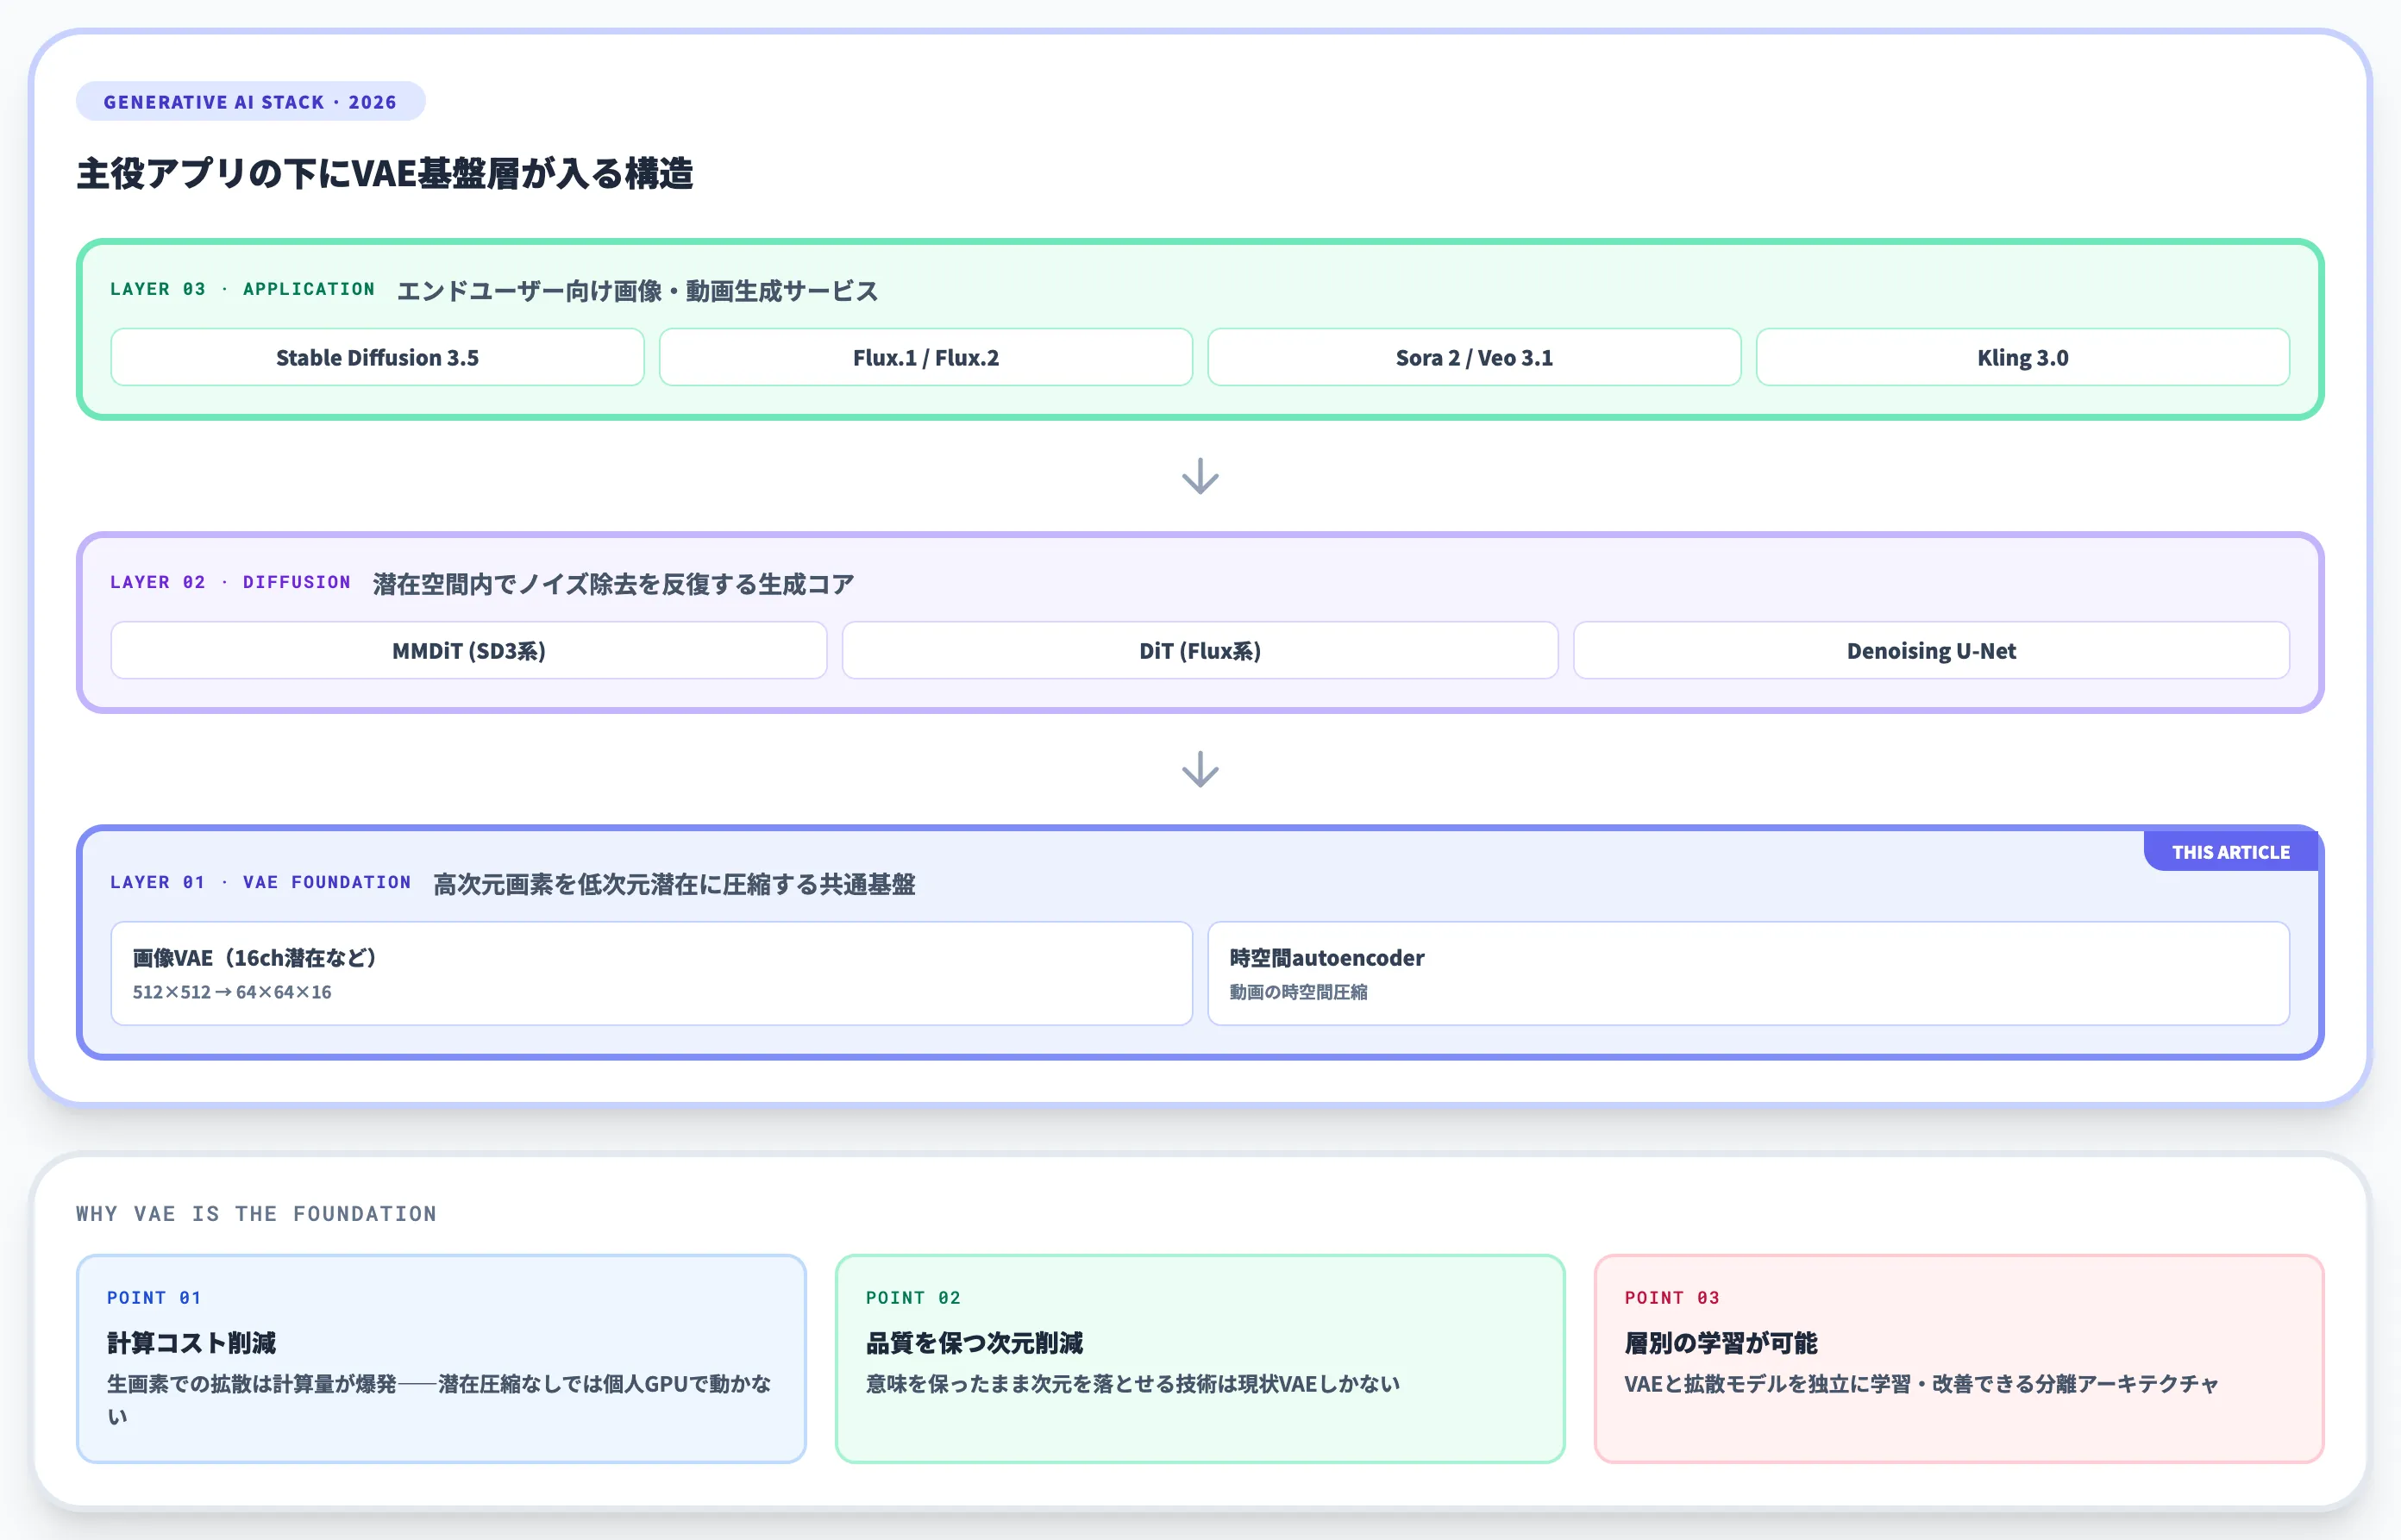Select the MMDiT (SD3系) chip
This screenshot has height=1540, width=2401.
469,650
